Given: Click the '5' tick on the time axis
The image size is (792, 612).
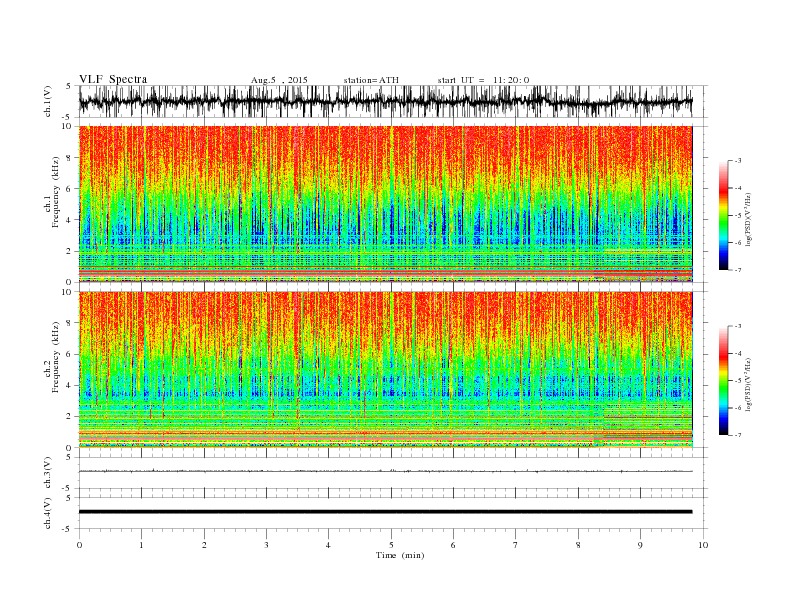Looking at the screenshot, I should 391,545.
